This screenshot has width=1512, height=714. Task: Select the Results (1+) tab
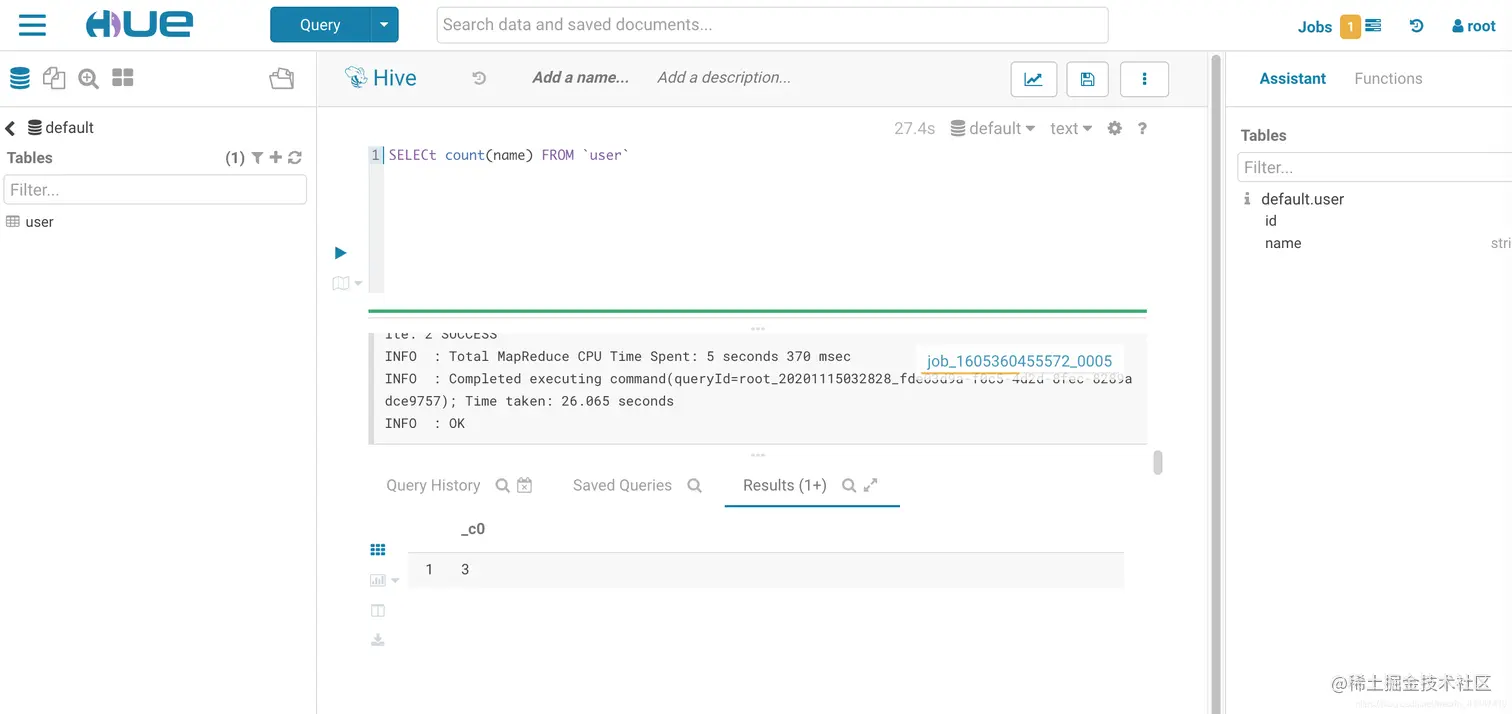pos(784,485)
